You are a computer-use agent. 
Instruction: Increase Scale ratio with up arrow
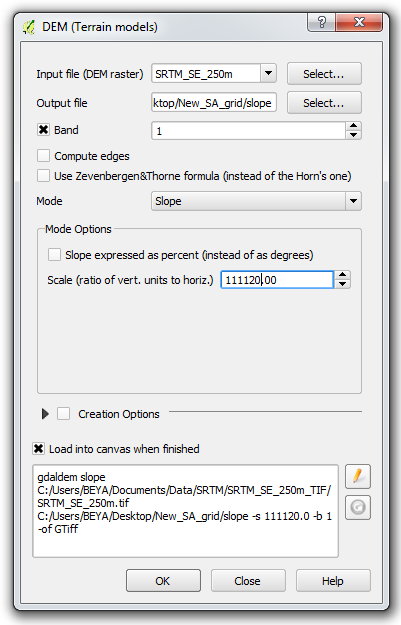tap(342, 275)
